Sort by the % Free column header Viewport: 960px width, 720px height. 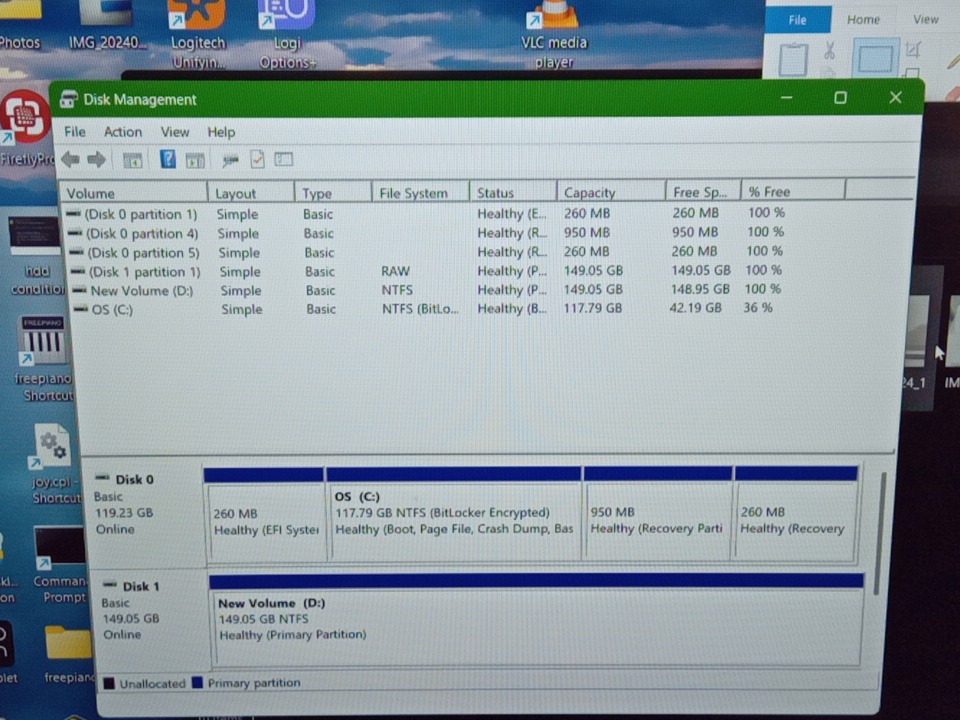[x=793, y=191]
